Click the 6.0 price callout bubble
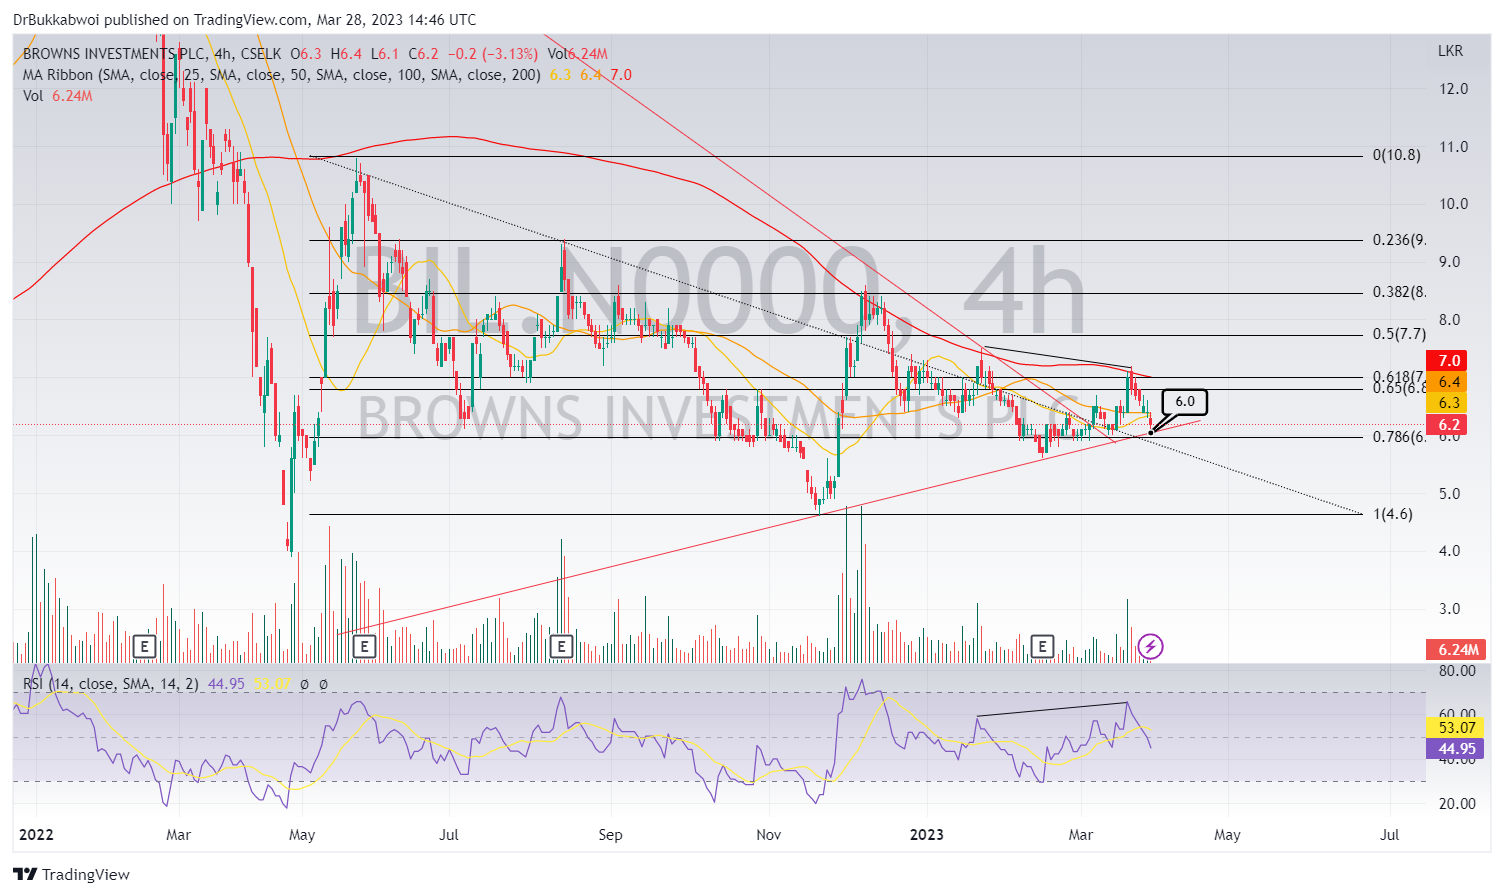Screen dimensions: 1504x896 tap(1185, 402)
